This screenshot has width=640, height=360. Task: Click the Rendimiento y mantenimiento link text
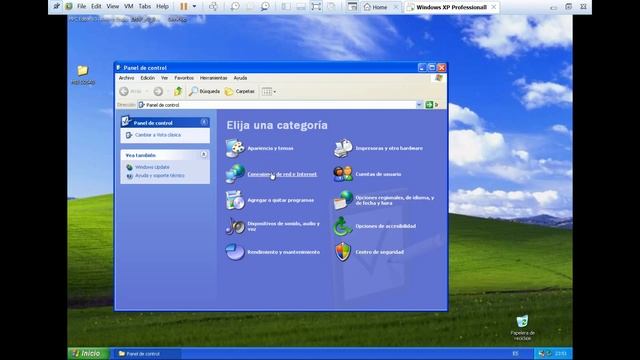pyautogui.click(x=284, y=252)
